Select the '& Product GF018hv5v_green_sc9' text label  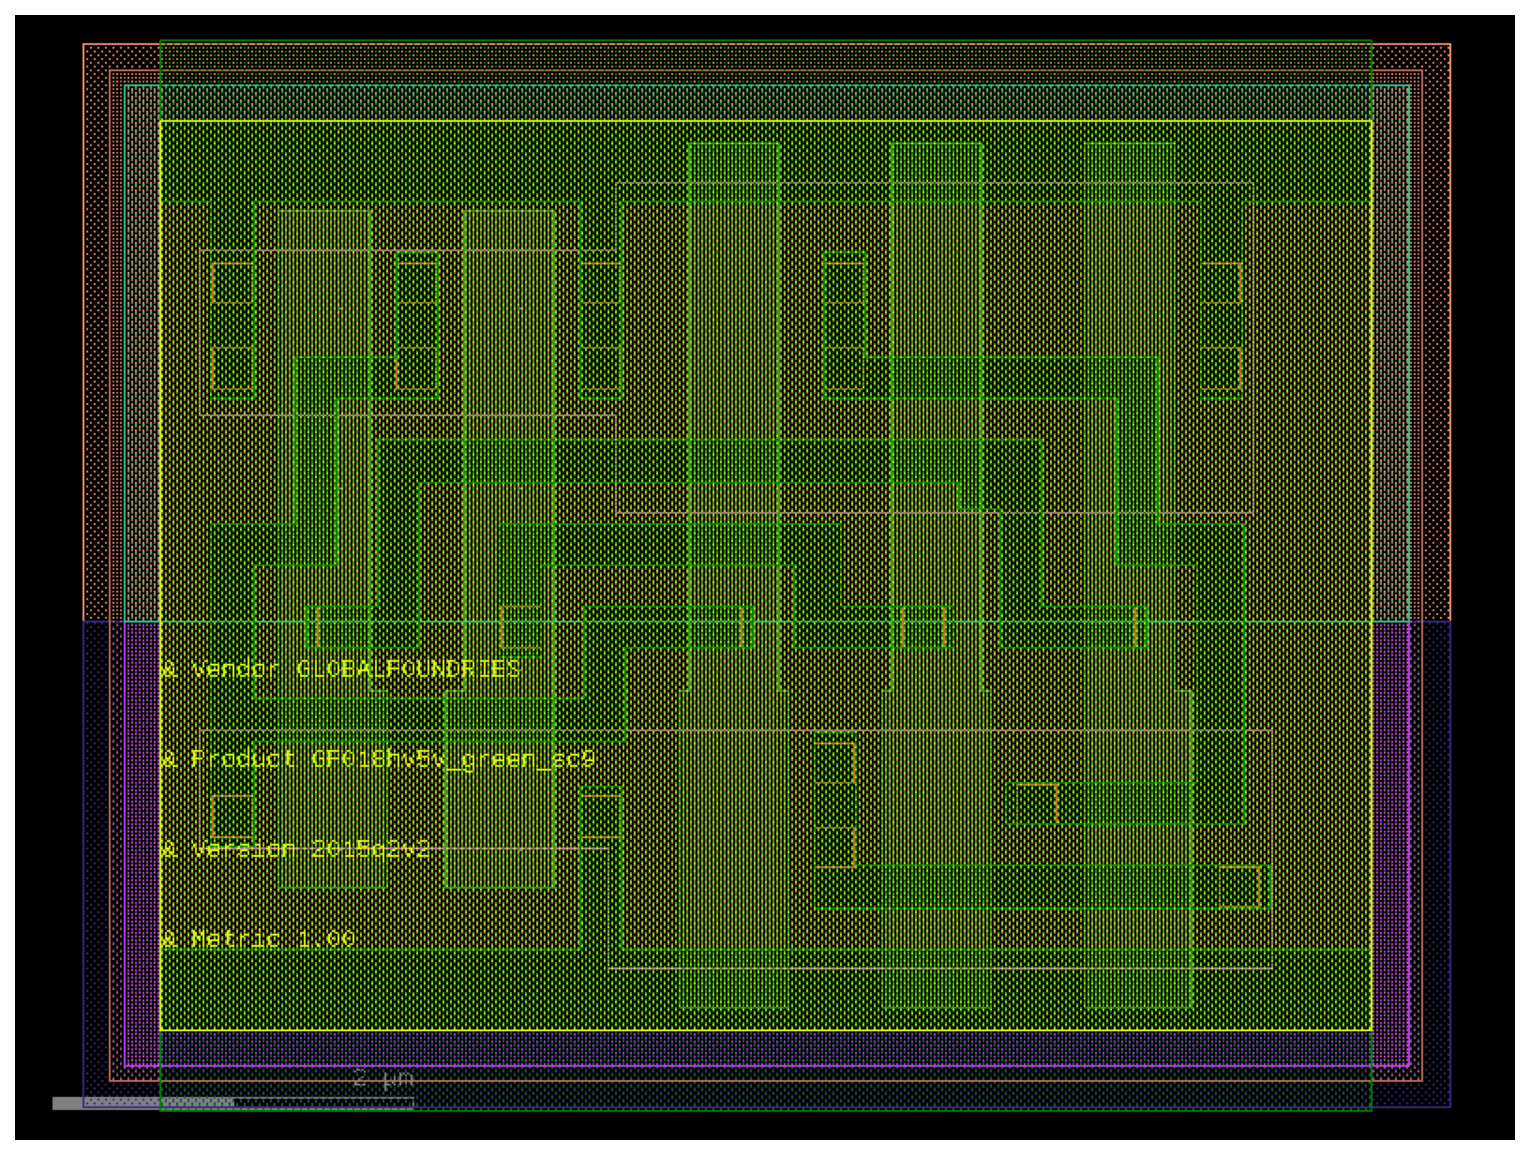[x=378, y=759]
